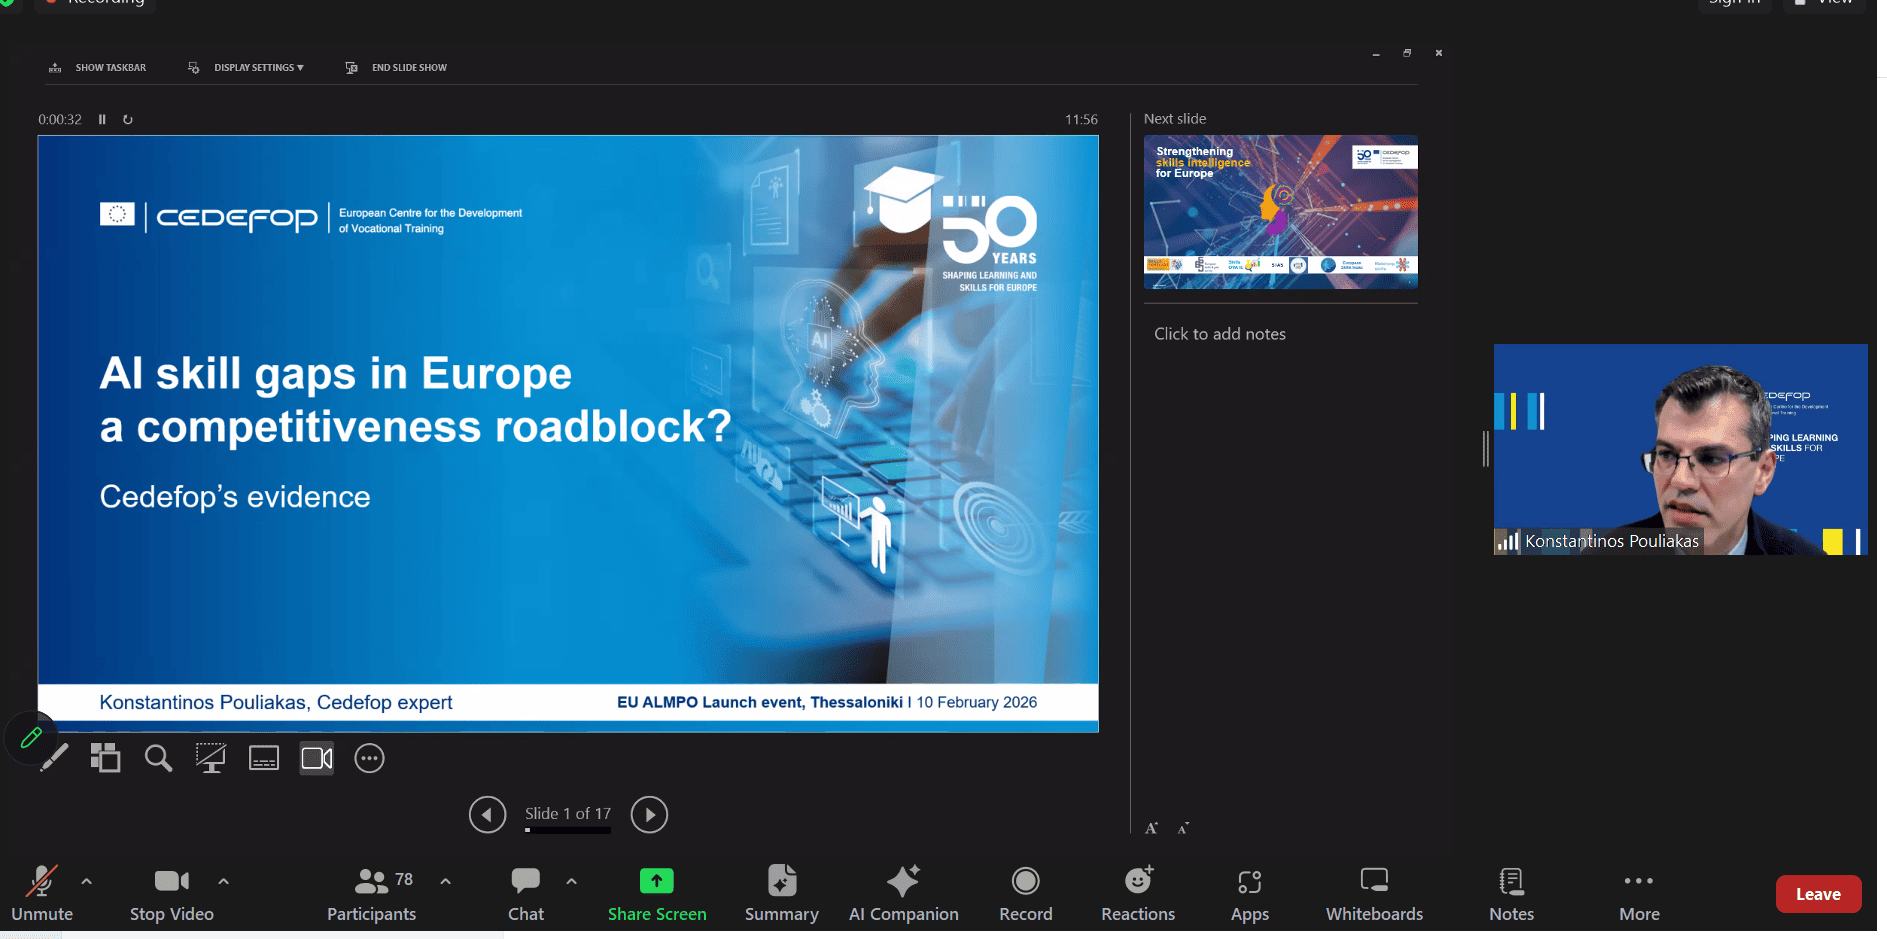Click the next slide thumbnail preview
1887x939 pixels.
(1280, 212)
